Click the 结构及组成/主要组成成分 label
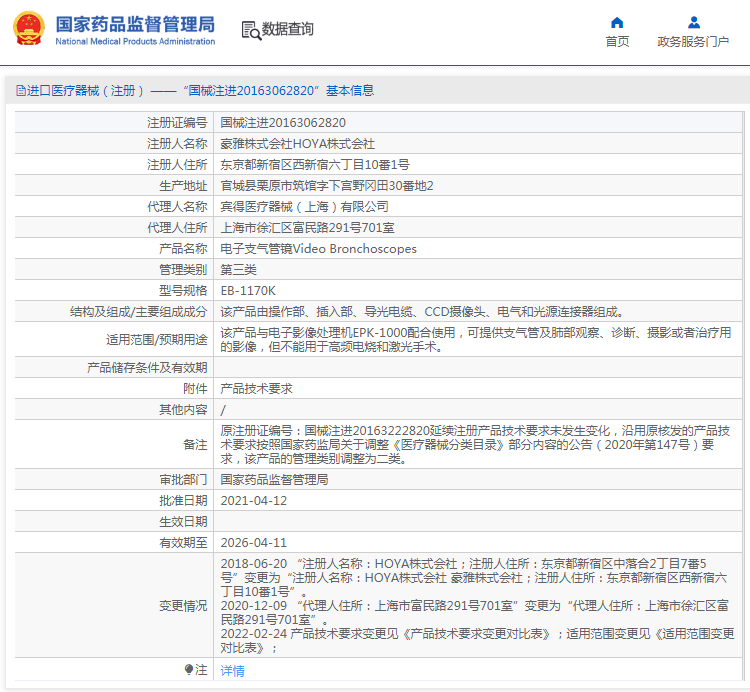This screenshot has height=692, width=750. click(x=139, y=312)
